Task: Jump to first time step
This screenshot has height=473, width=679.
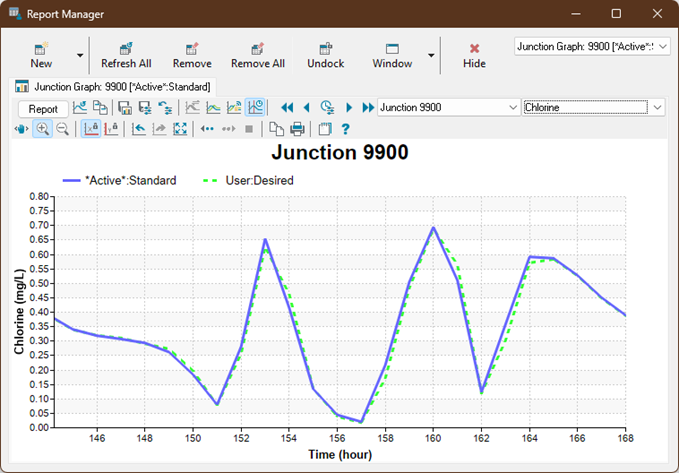Action: tap(287, 107)
